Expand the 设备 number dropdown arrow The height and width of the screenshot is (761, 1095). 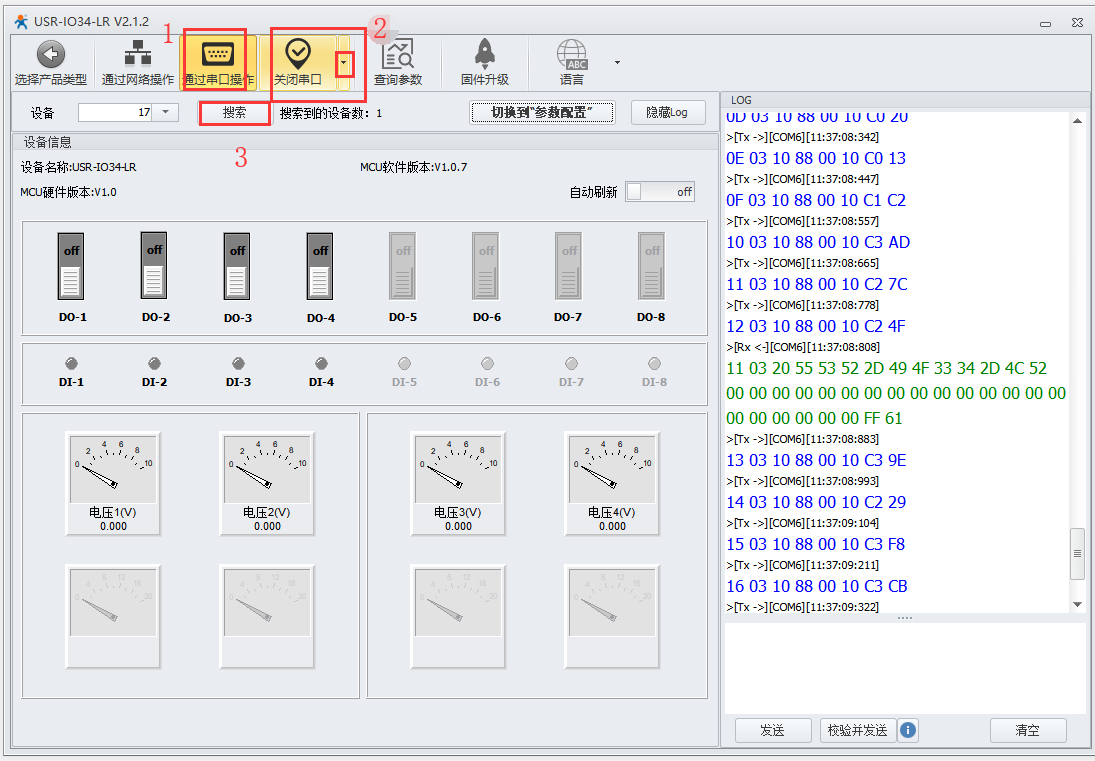(166, 112)
